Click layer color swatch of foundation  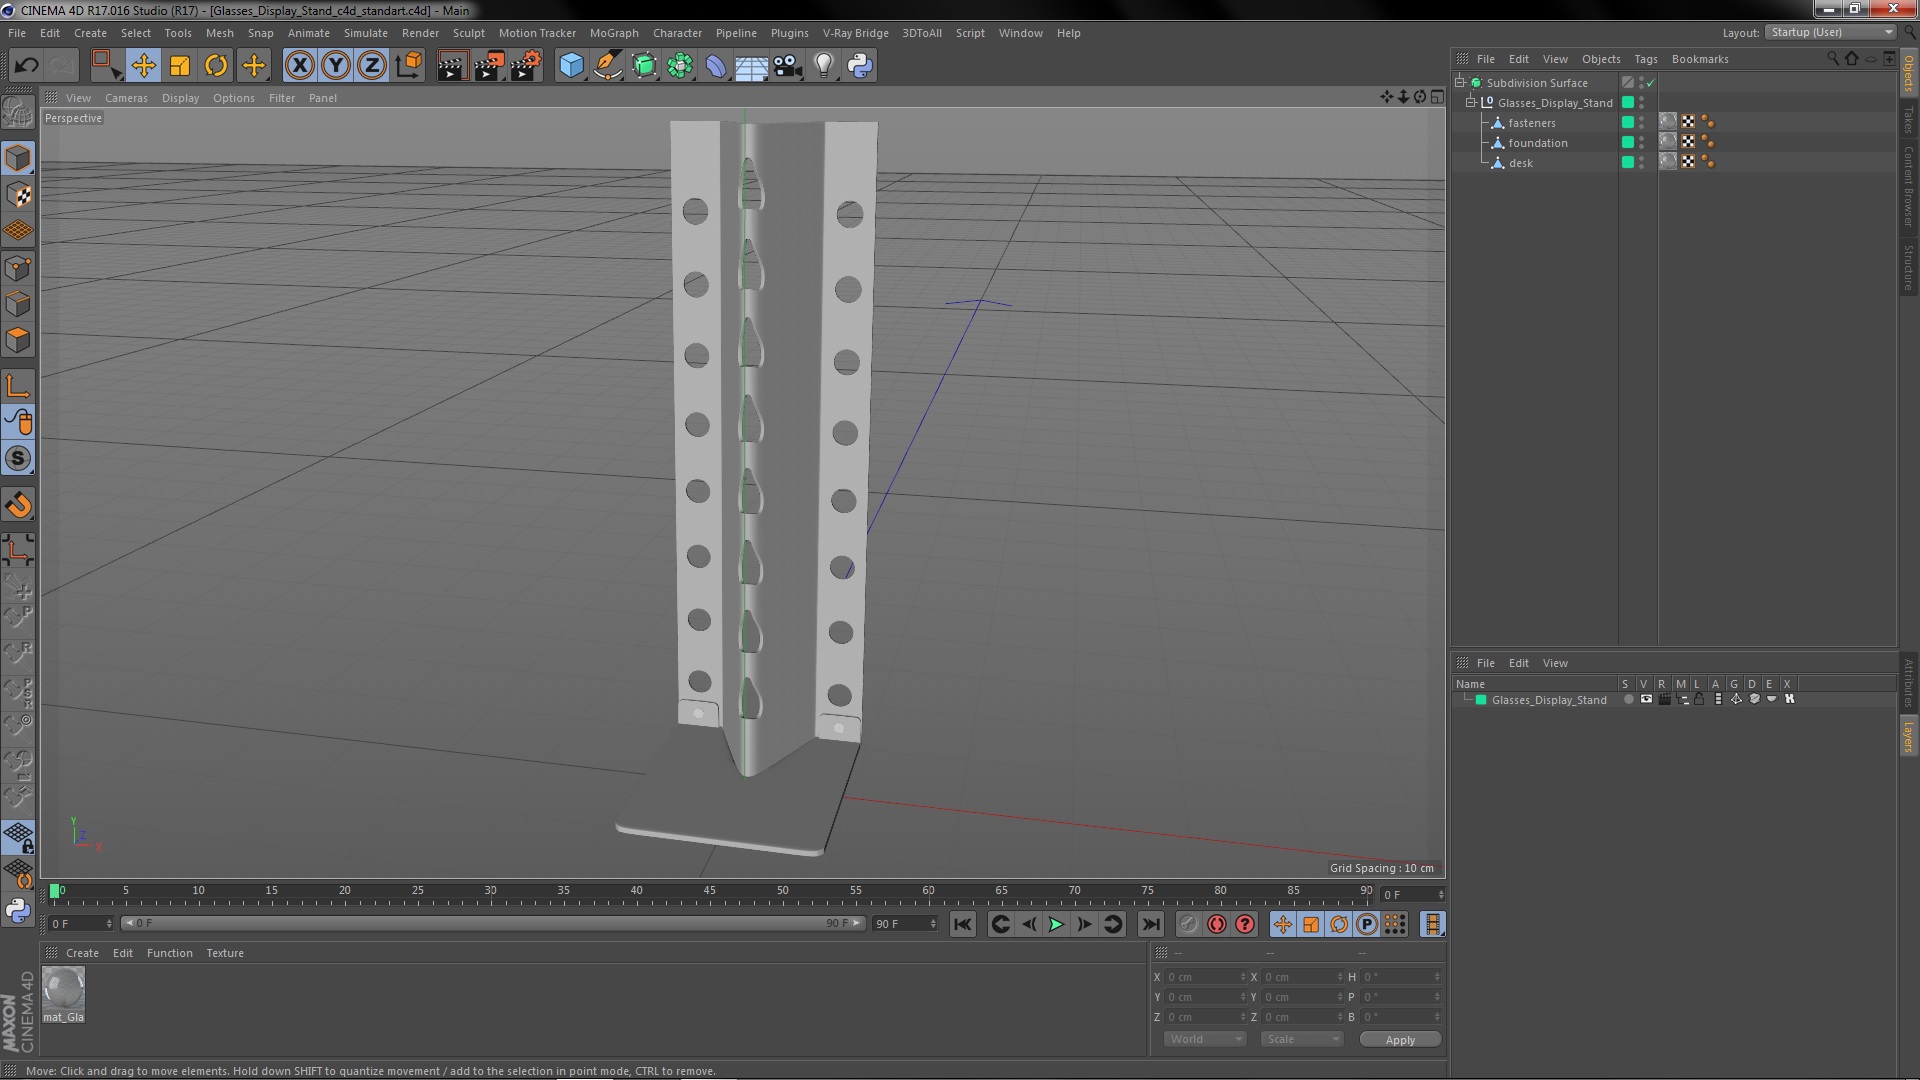click(1627, 143)
